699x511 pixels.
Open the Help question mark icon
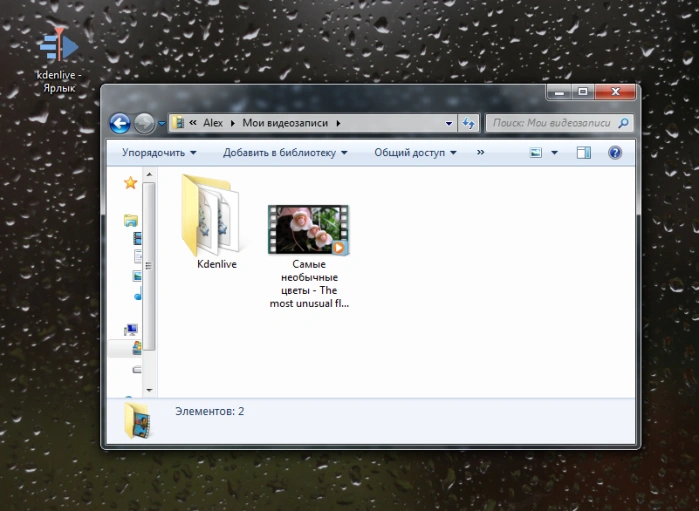pyautogui.click(x=615, y=153)
